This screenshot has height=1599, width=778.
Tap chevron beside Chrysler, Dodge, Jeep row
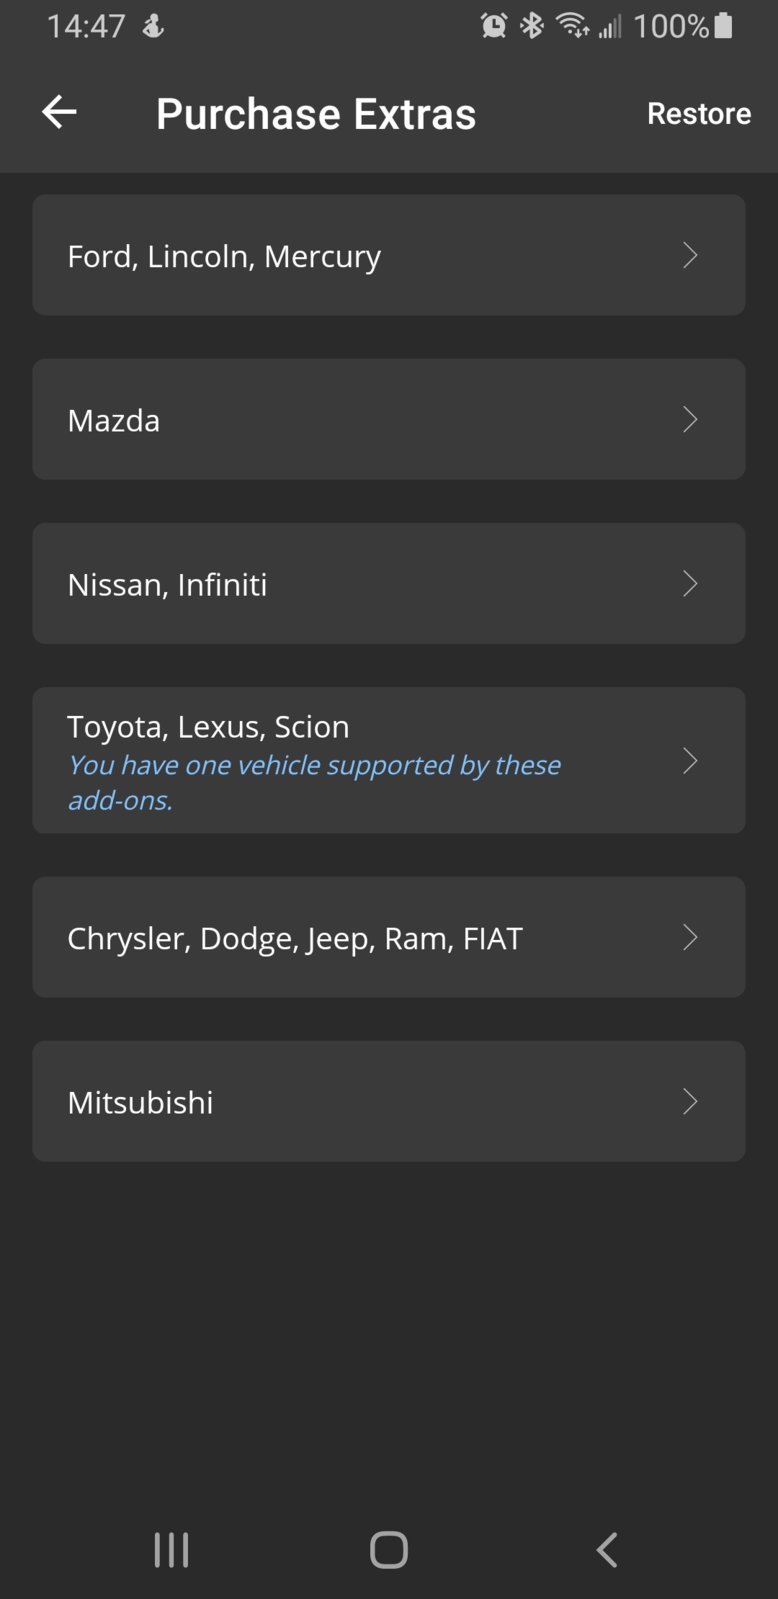click(690, 937)
